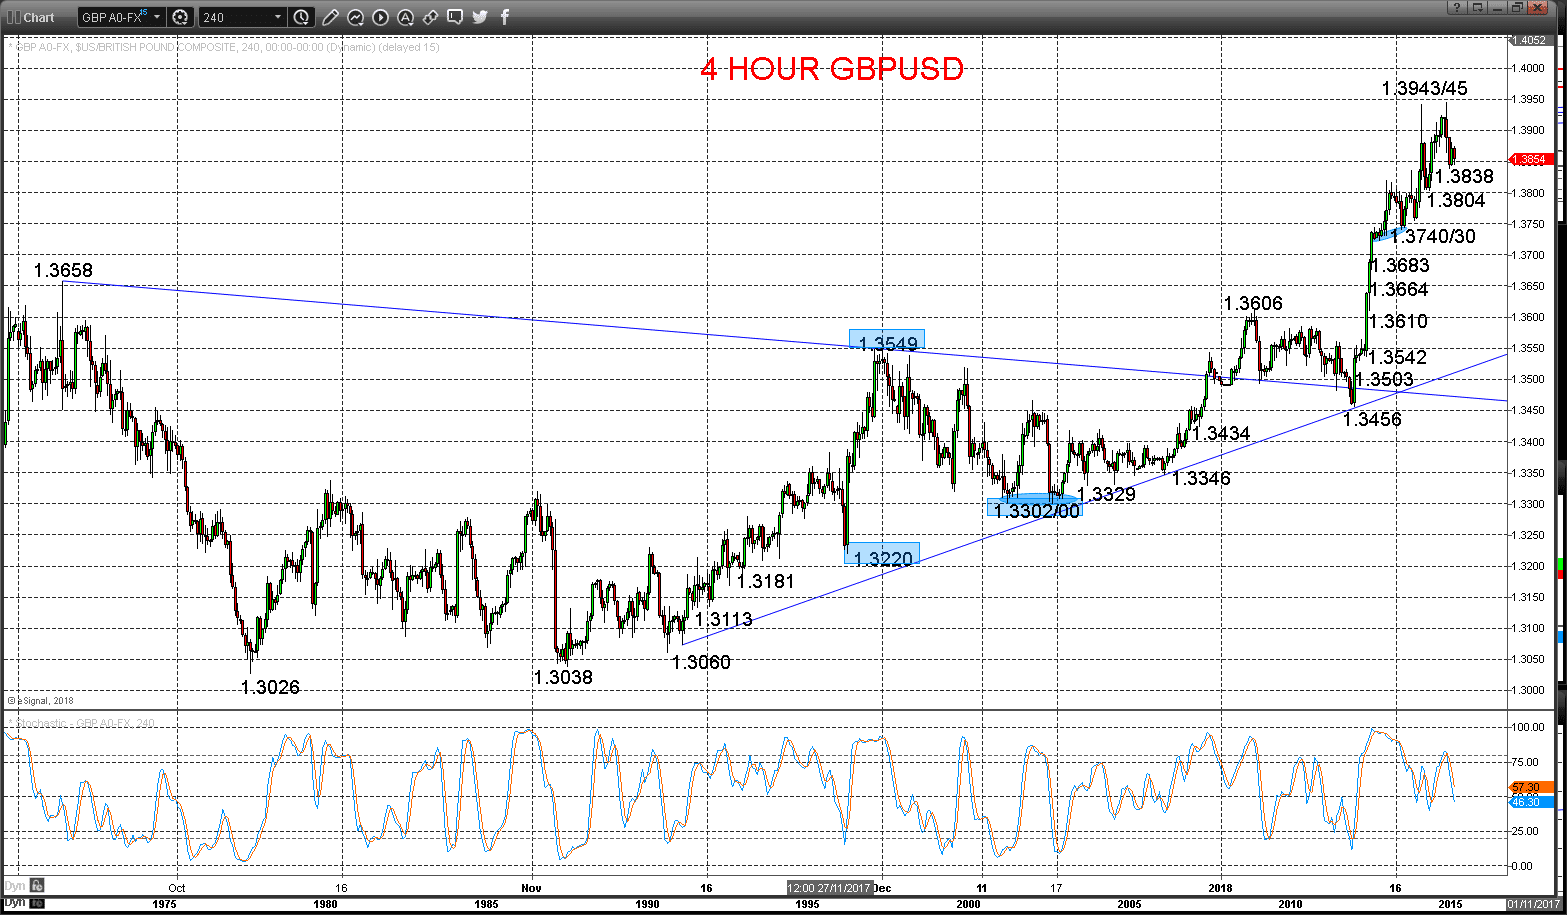Open the studies/indicator line chart menu
1567x915 pixels.
coord(356,17)
